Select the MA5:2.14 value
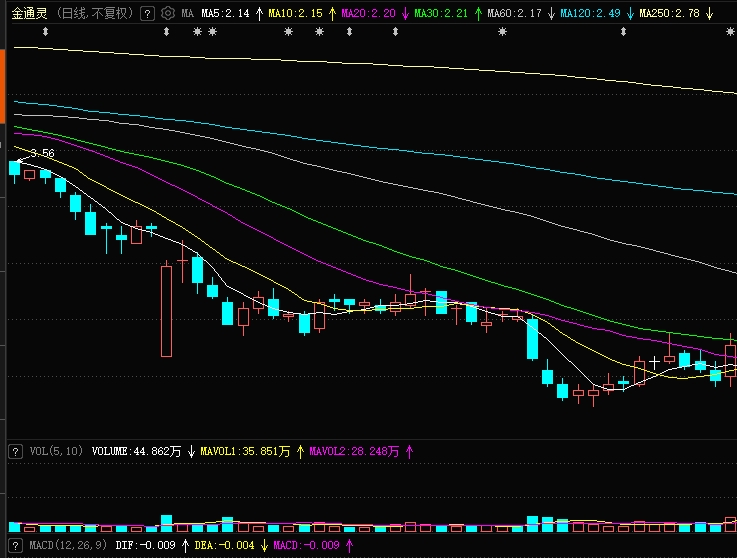This screenshot has width=737, height=558. click(x=225, y=13)
